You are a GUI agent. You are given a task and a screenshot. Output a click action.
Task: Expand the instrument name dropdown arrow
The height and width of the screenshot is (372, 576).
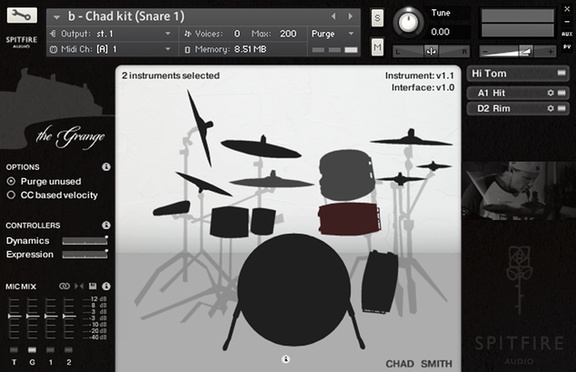[56, 17]
